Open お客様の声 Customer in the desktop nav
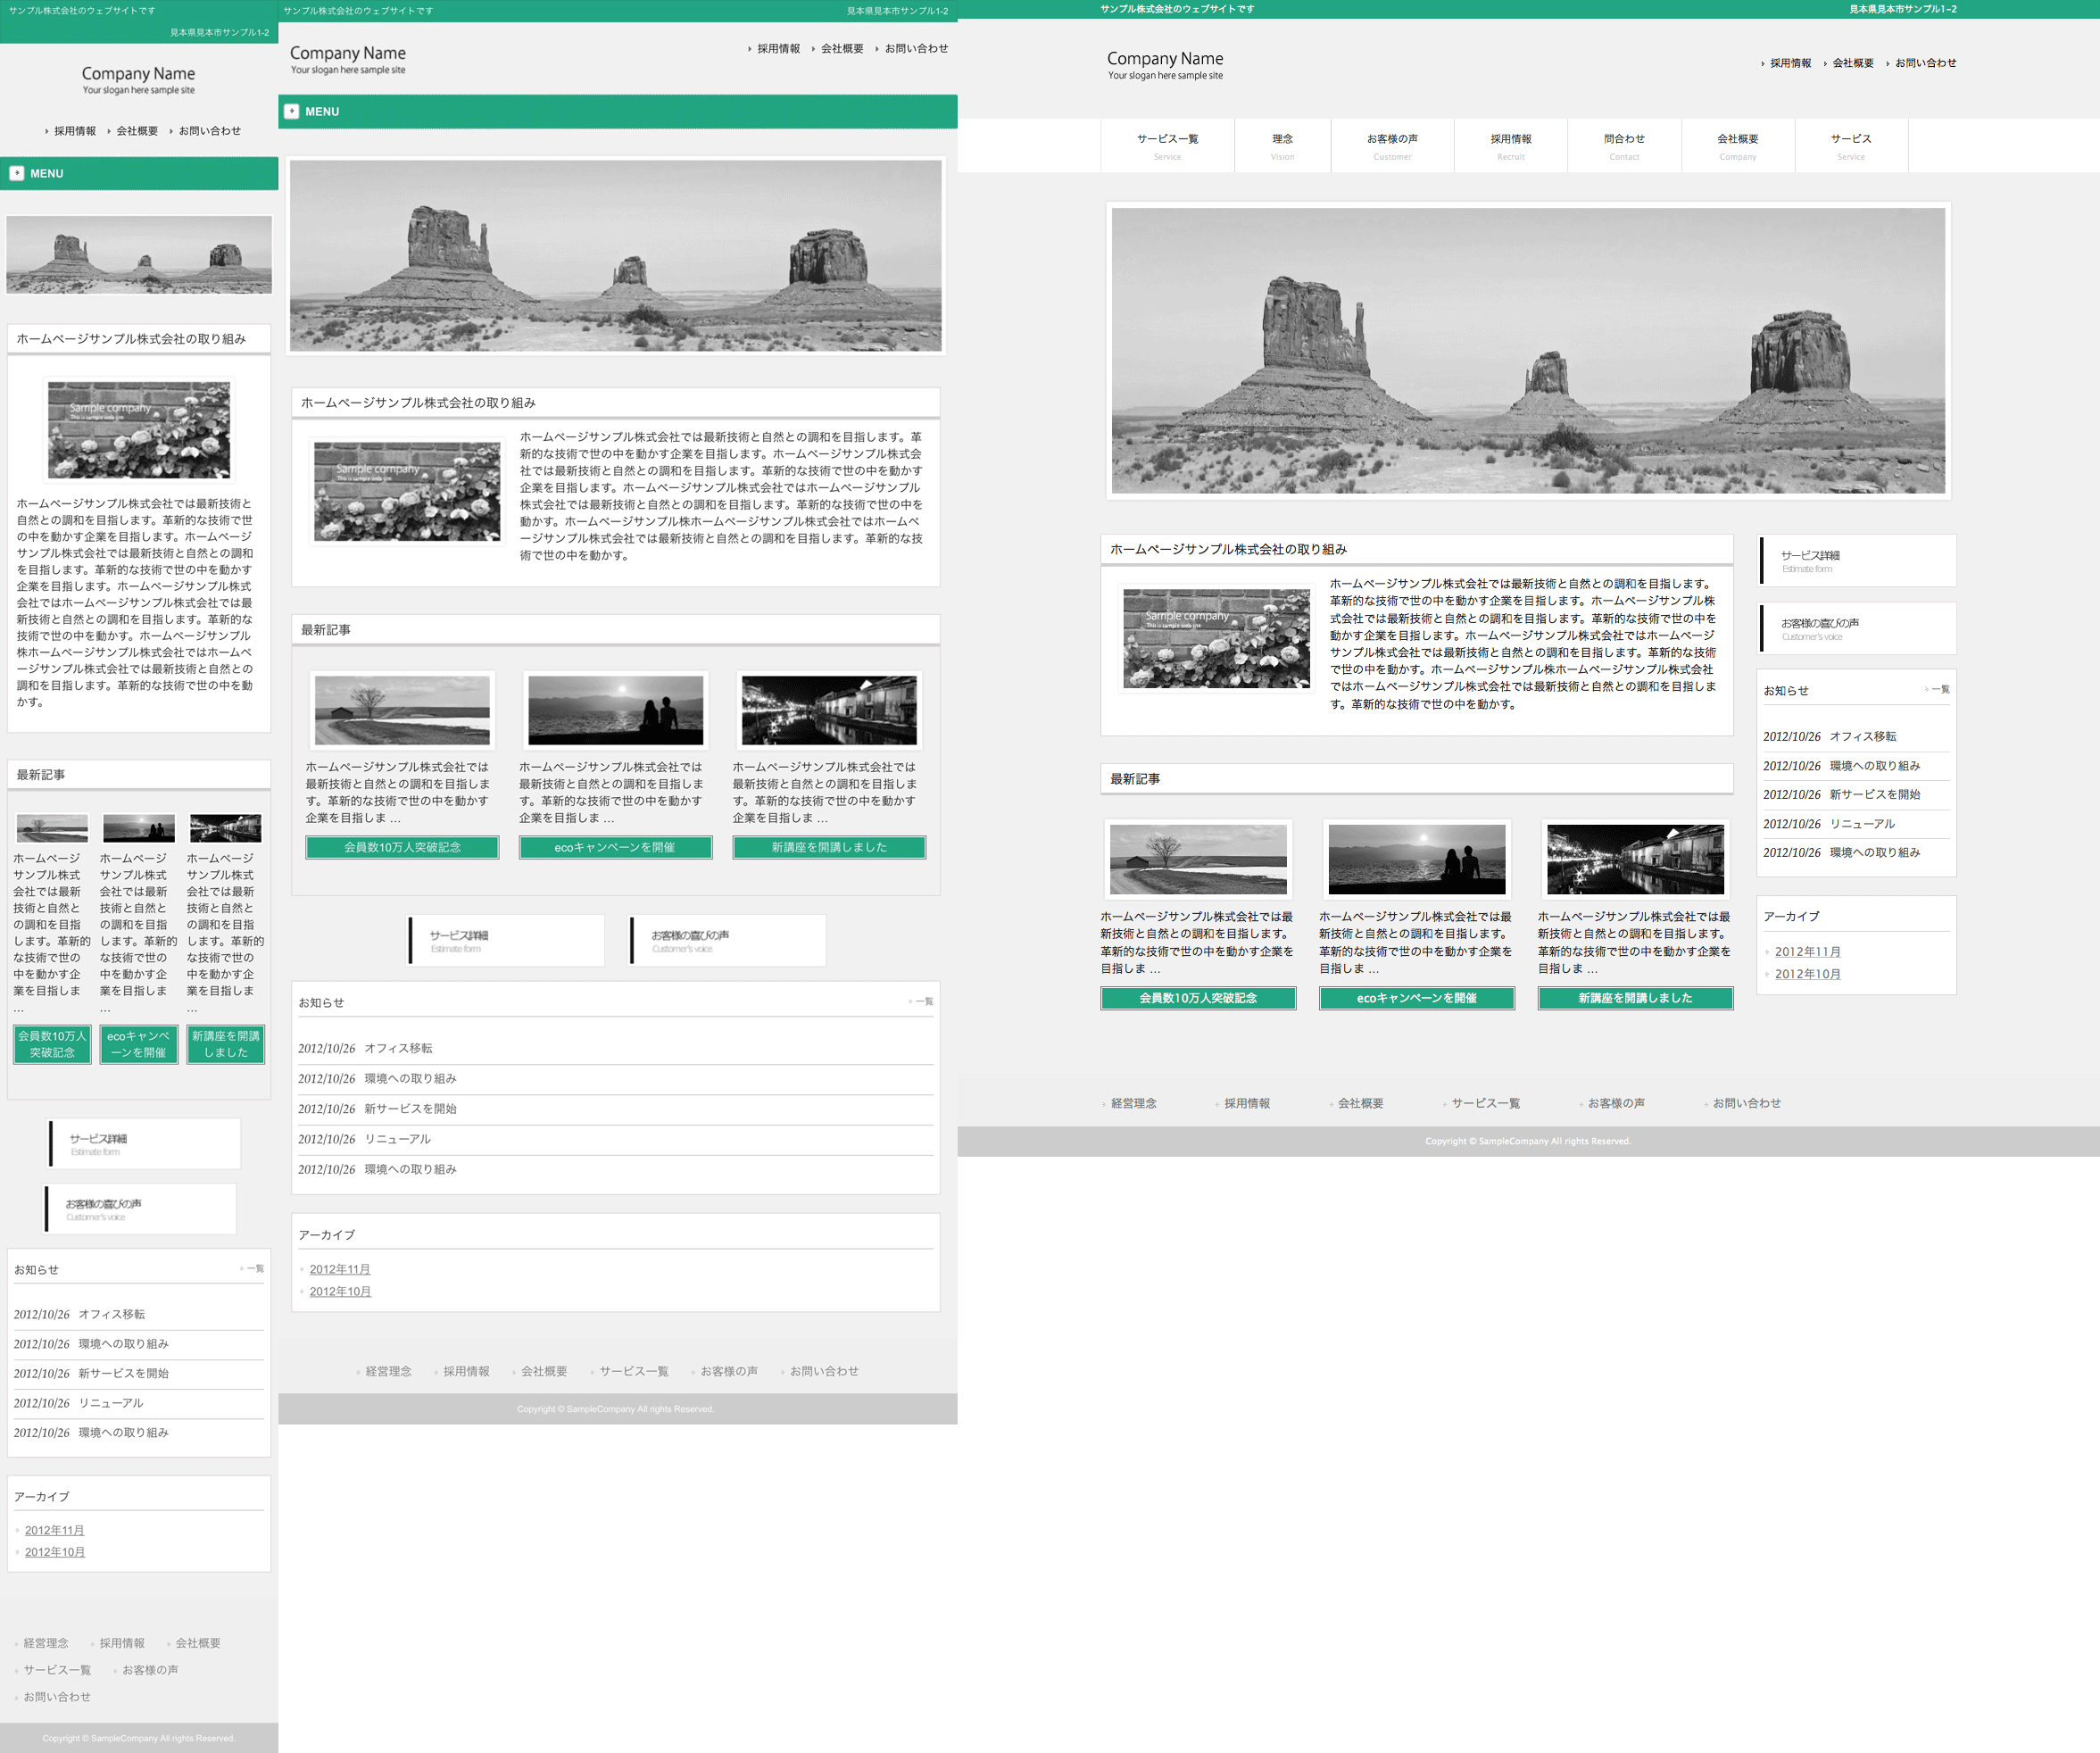2100x1753 pixels. 1392,145
